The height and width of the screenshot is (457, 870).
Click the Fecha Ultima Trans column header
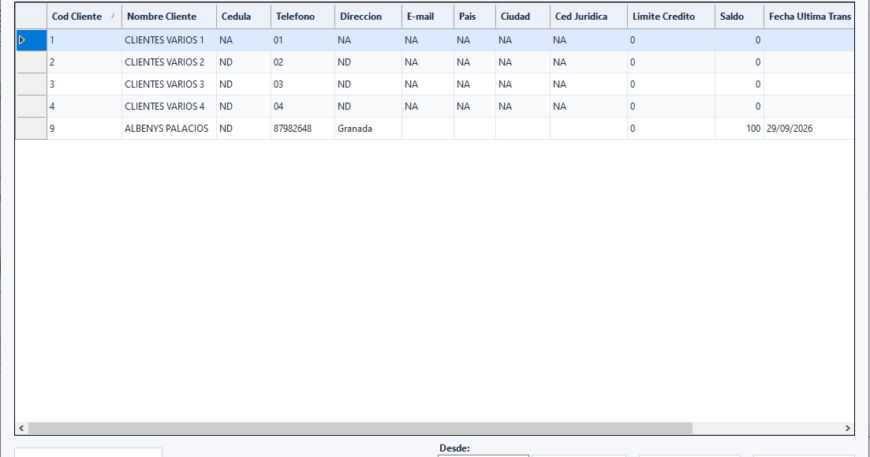[x=810, y=17]
